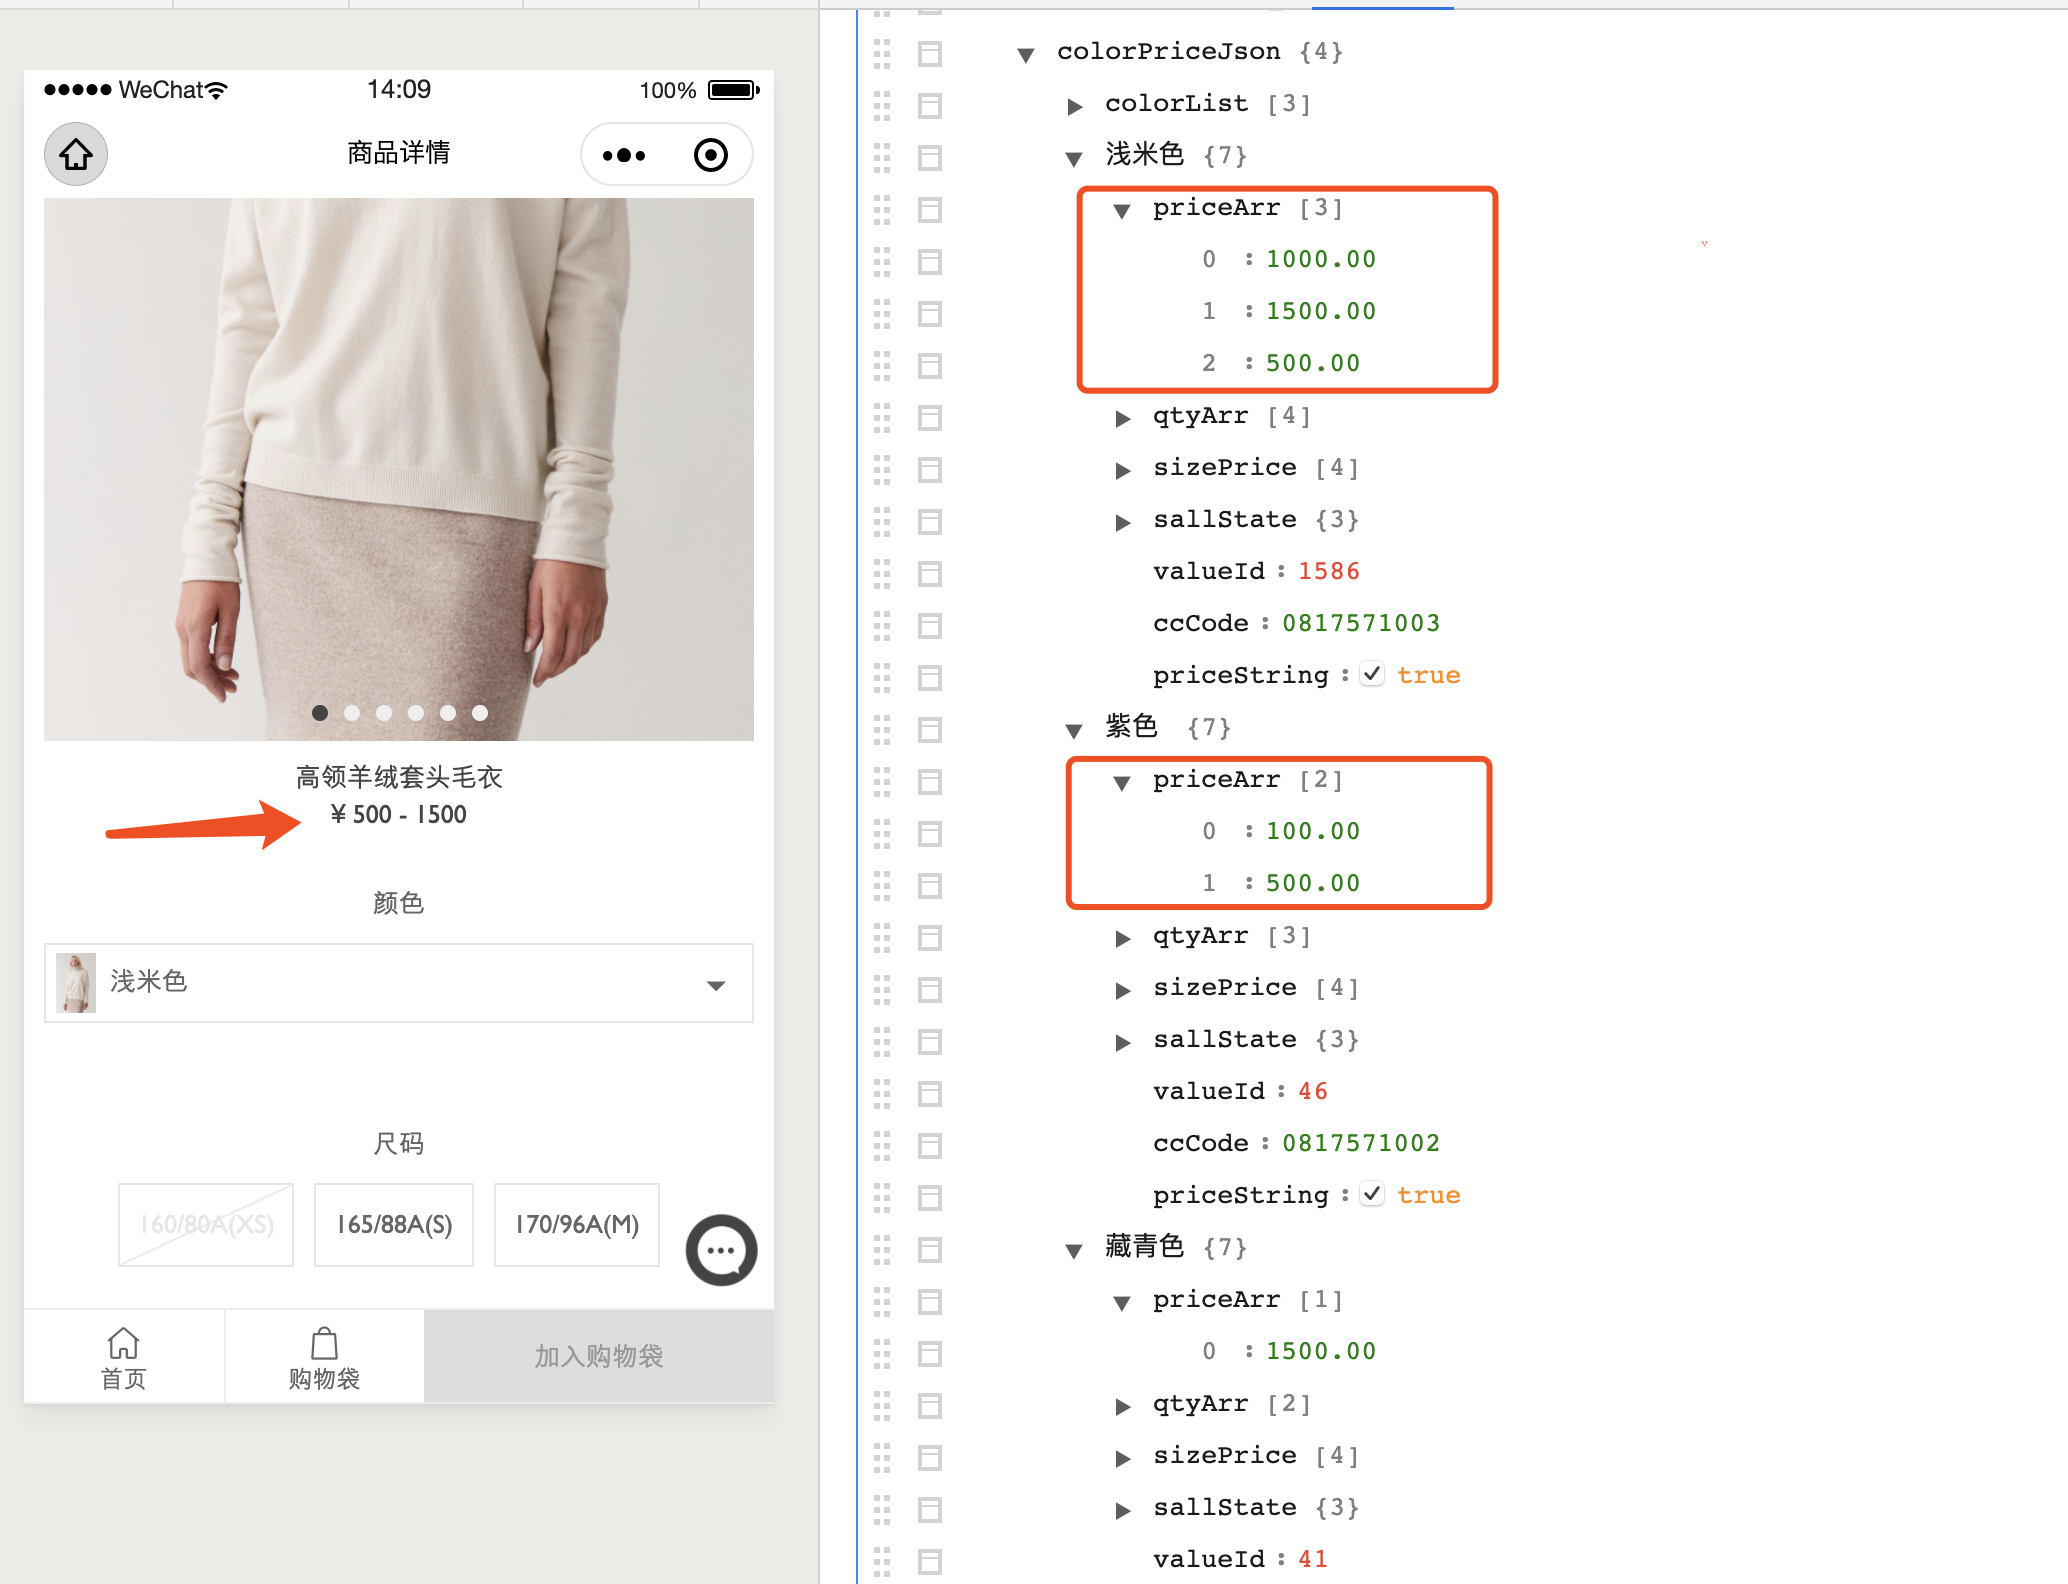Open the 购物袋 shopping bag icon
The image size is (2068, 1584).
(324, 1343)
